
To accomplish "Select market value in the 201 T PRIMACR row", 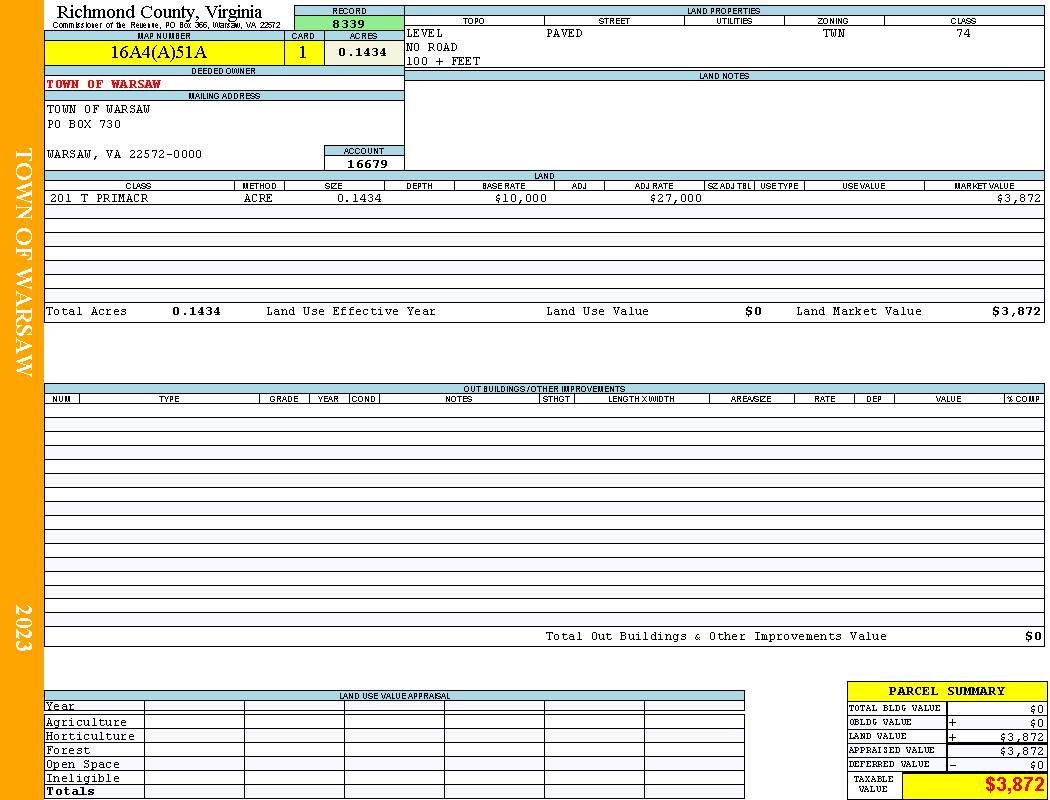I will click(x=1019, y=198).
